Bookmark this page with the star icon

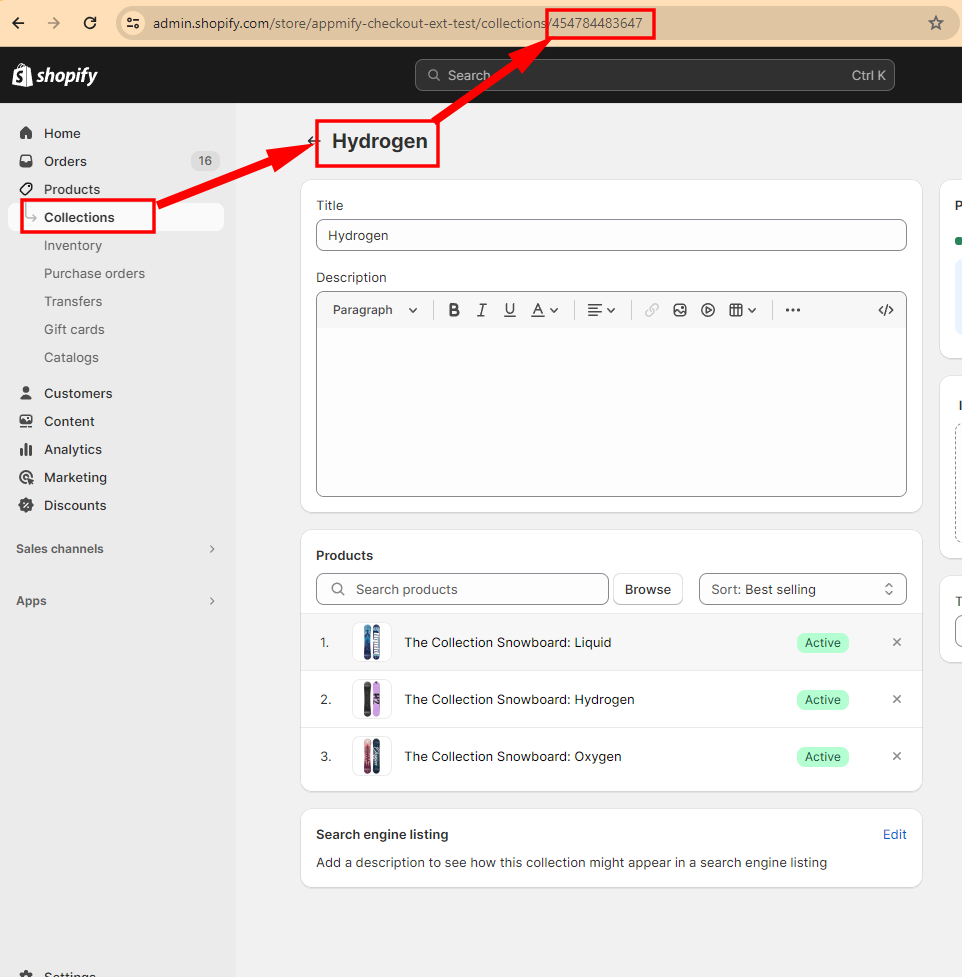935,23
